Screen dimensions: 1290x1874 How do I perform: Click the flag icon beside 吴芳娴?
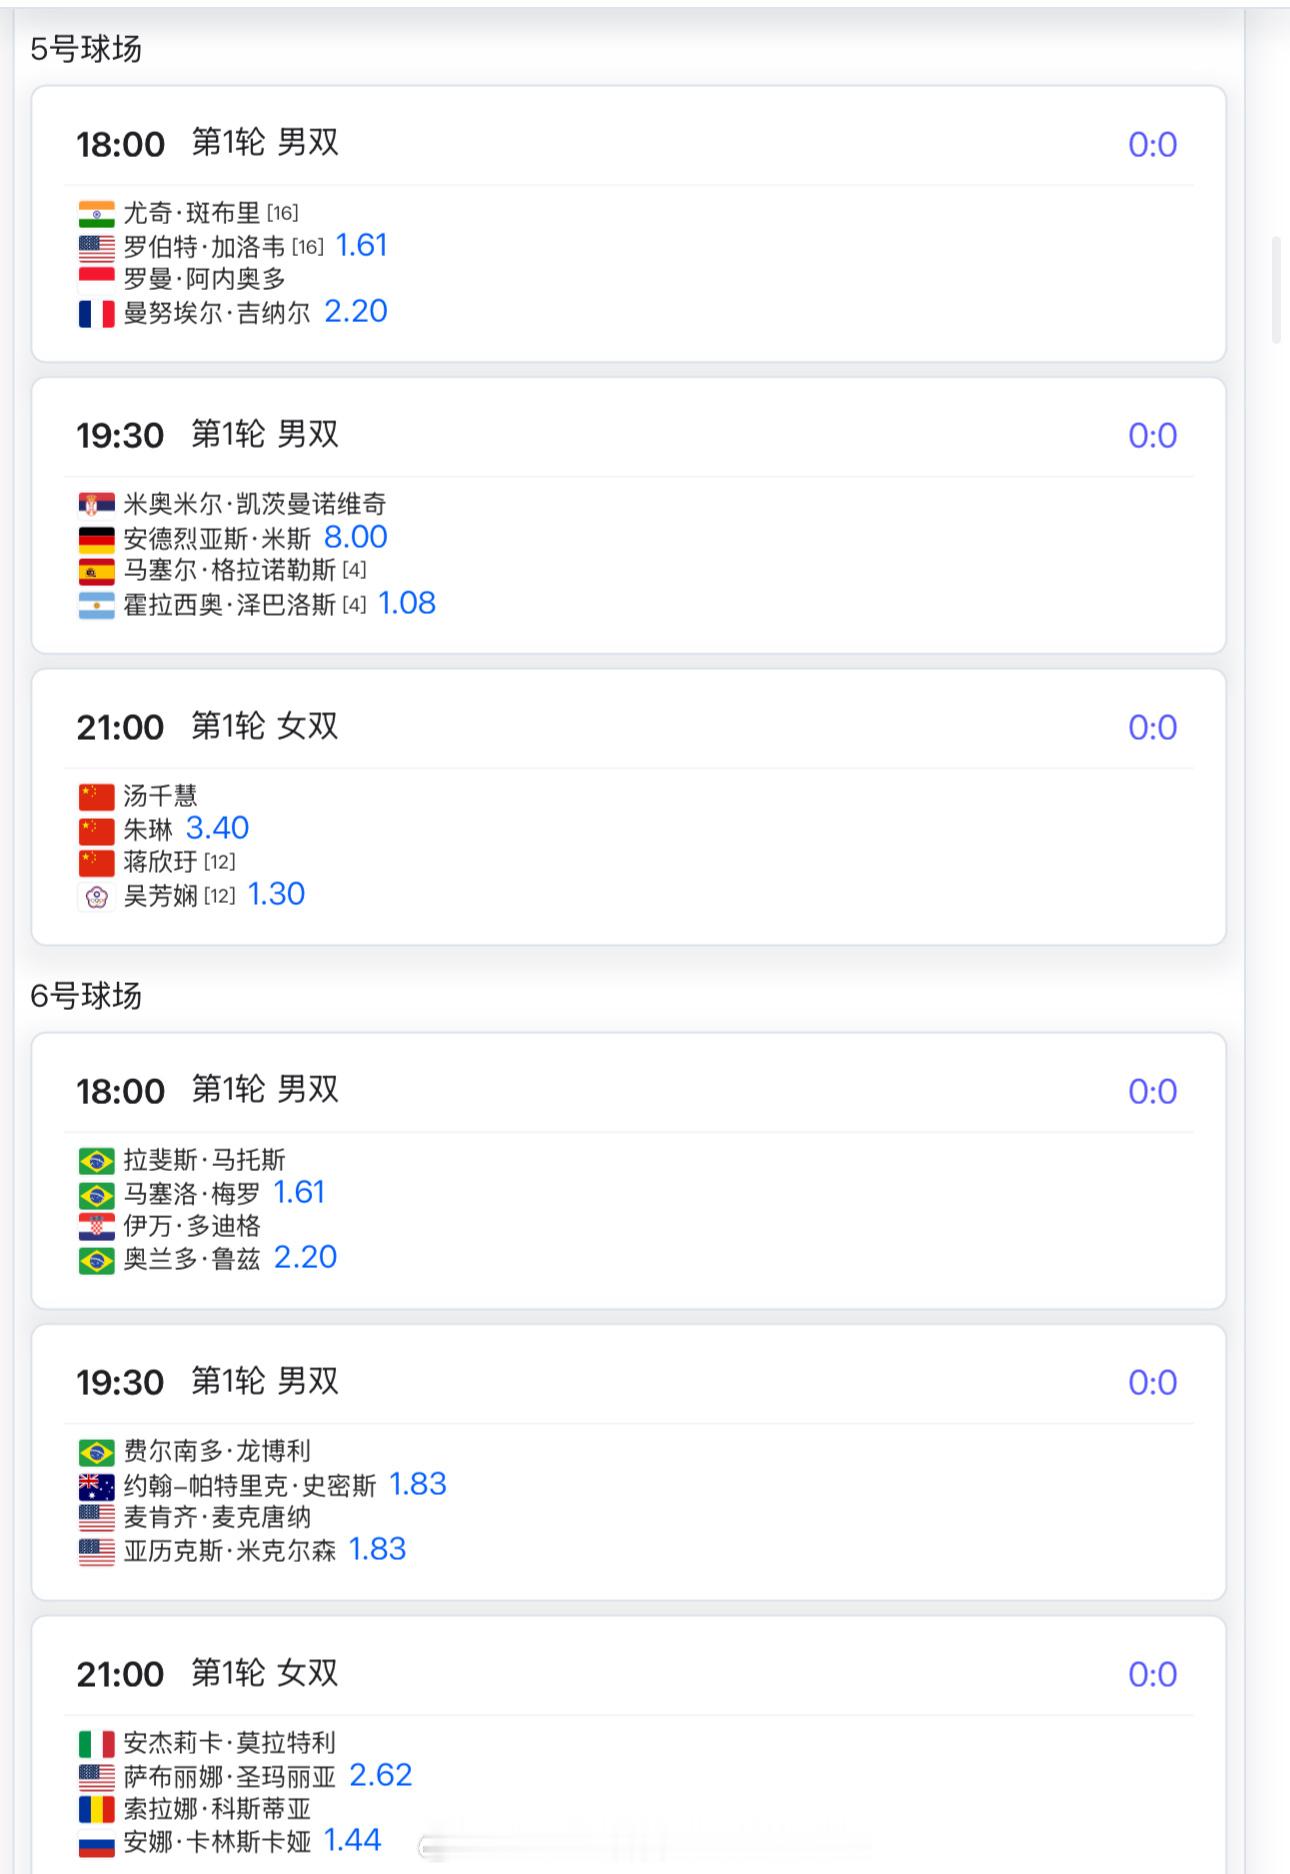pos(96,897)
